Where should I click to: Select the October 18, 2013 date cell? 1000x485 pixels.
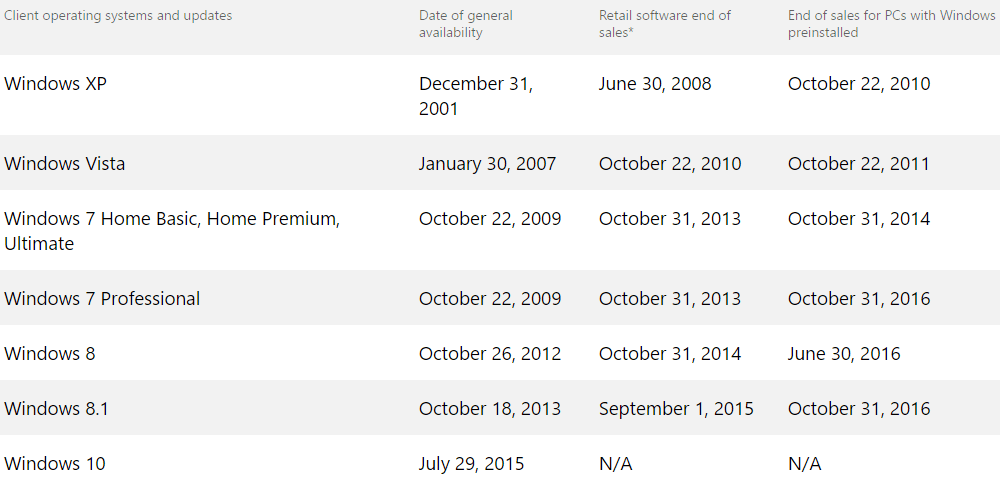click(490, 409)
